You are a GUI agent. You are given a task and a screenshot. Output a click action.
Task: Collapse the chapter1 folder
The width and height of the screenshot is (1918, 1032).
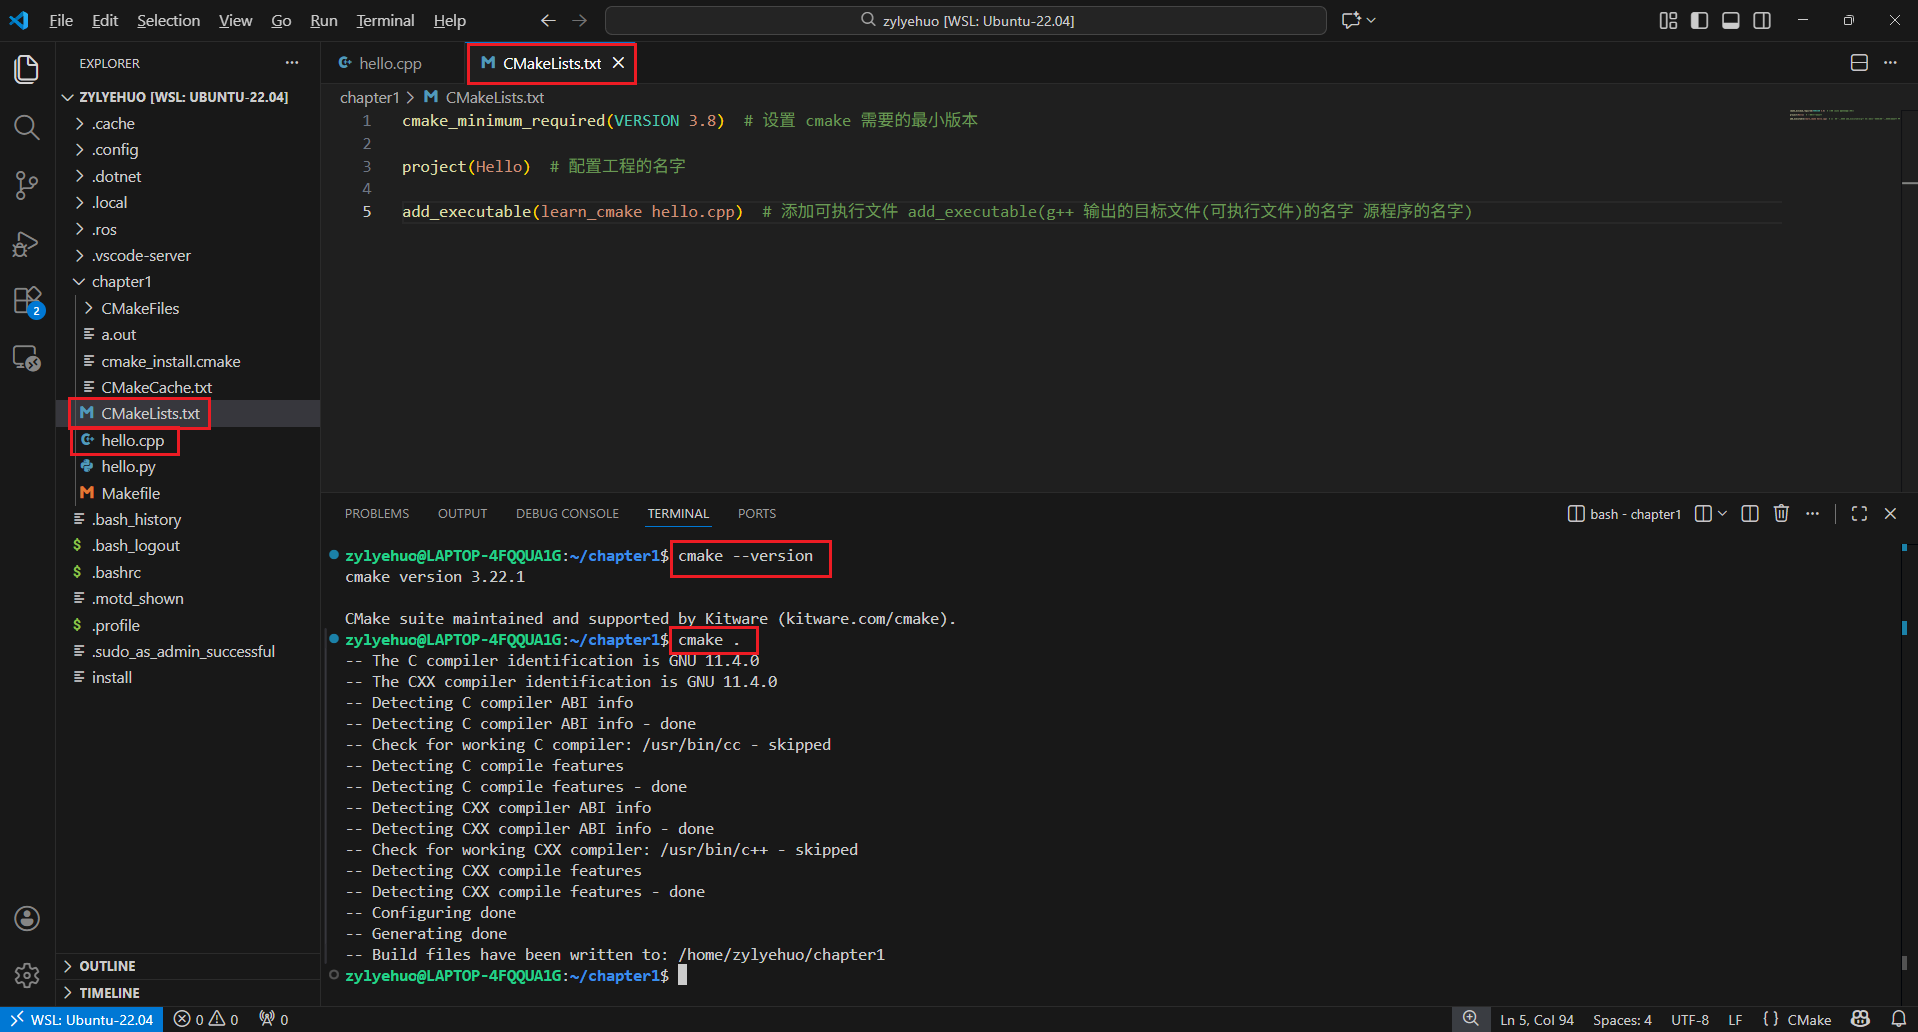pos(188,281)
